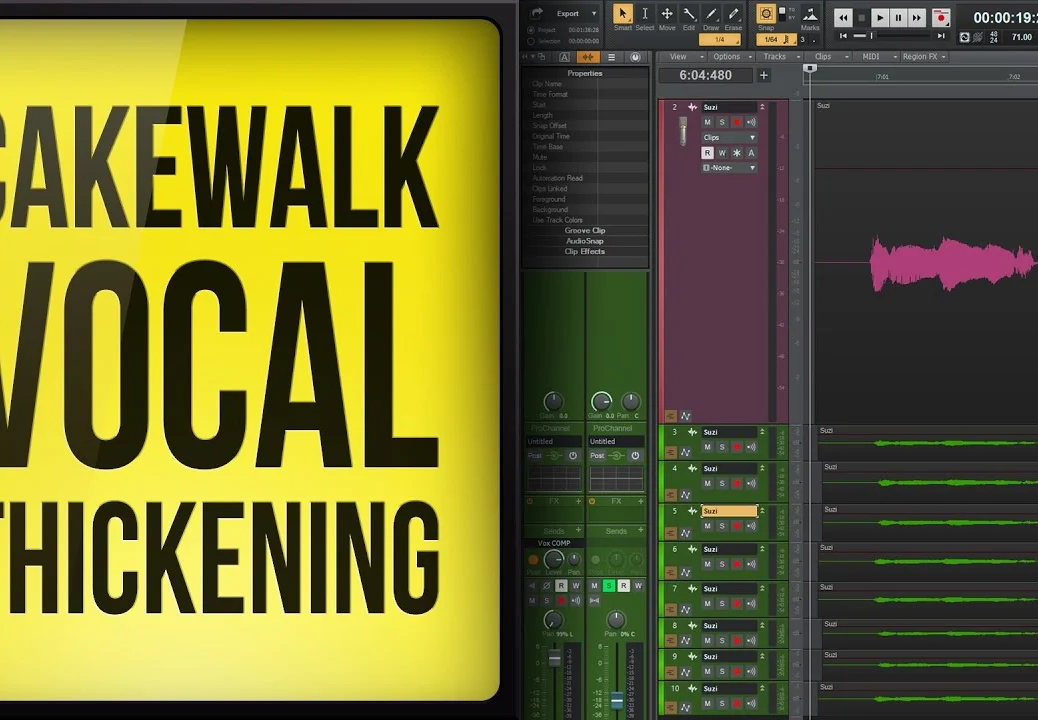1038x720 pixels.
Task: Collapse track 2 using the maximize arrows
Action: 762,107
